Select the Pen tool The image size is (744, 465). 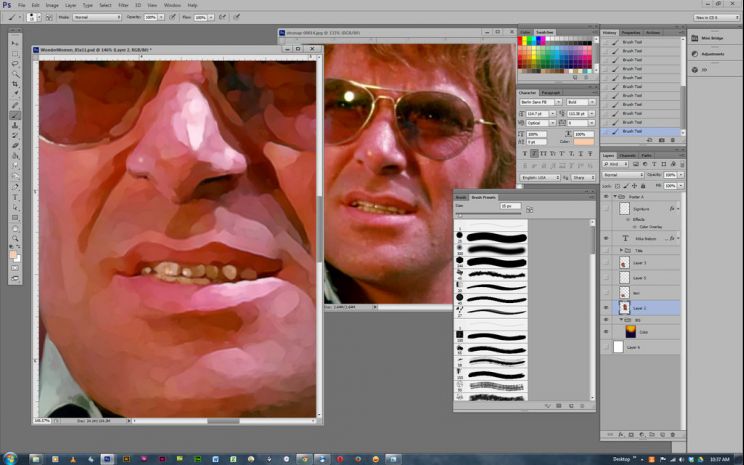click(15, 187)
